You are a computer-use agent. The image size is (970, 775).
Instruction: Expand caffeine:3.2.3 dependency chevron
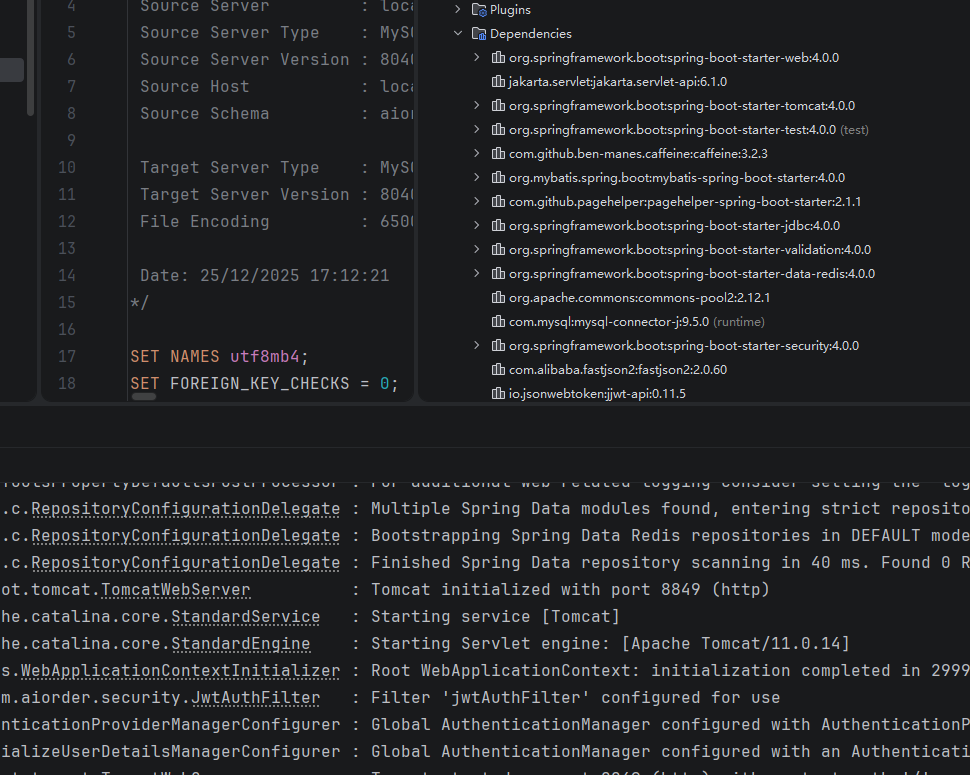pyautogui.click(x=476, y=153)
